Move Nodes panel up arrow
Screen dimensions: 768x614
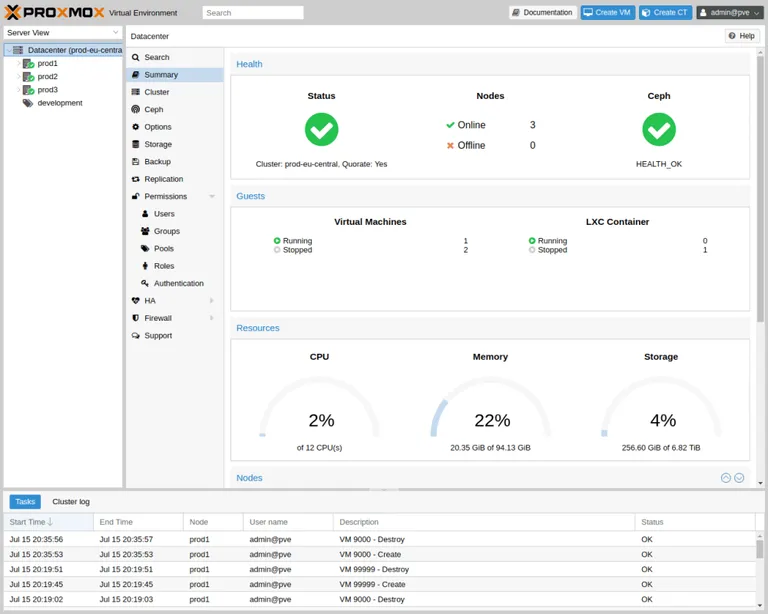[x=726, y=478]
